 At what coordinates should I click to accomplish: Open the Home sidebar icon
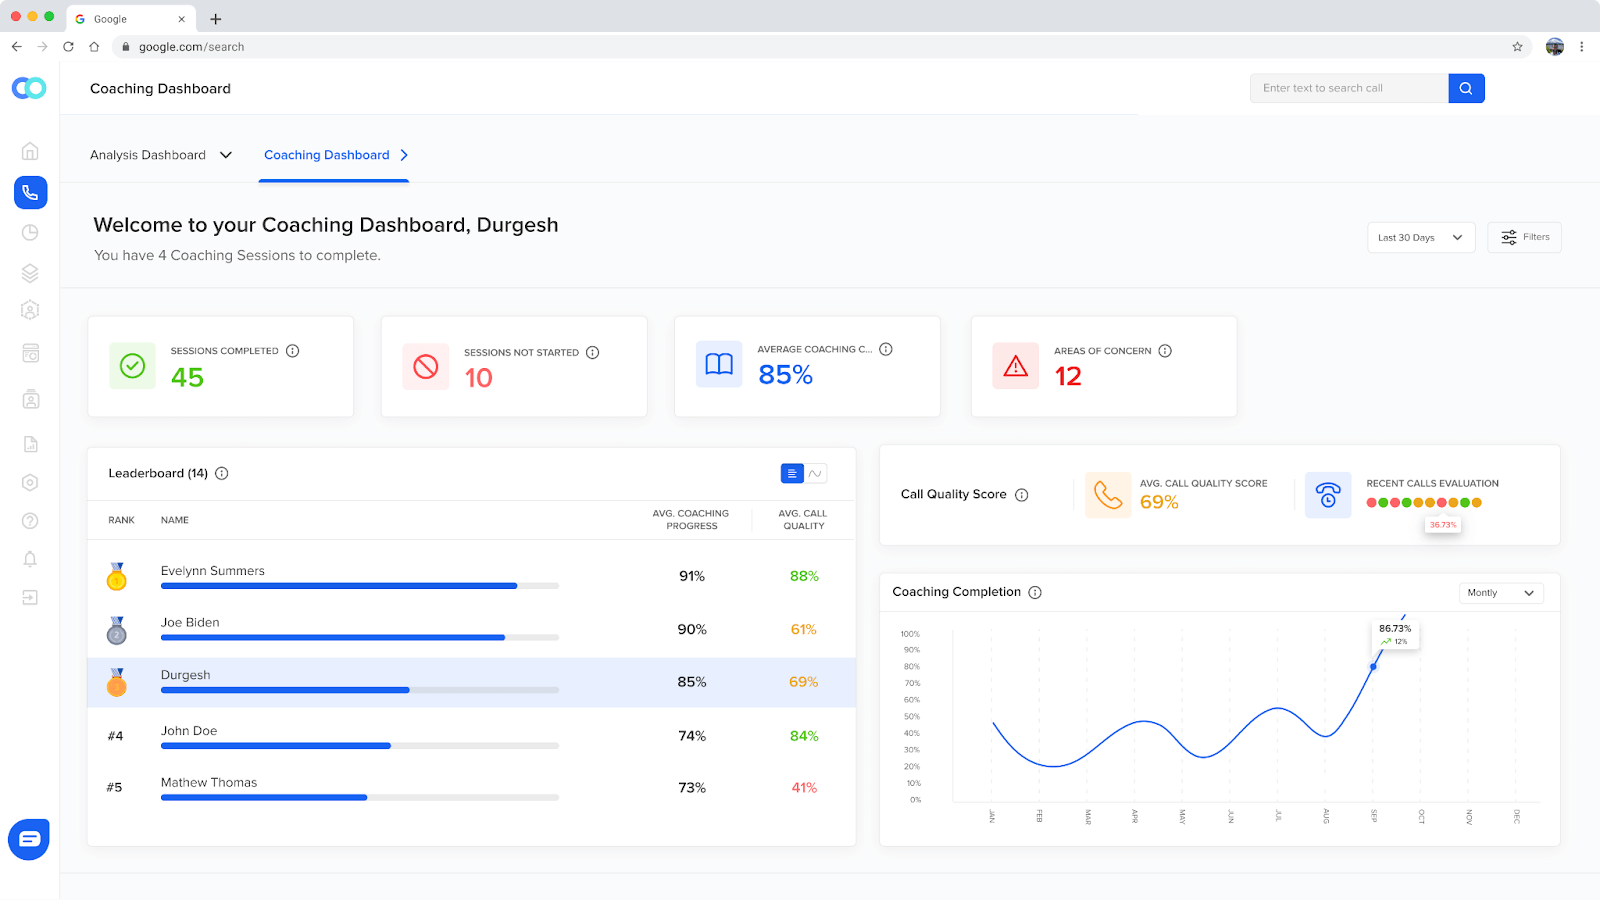coord(30,150)
